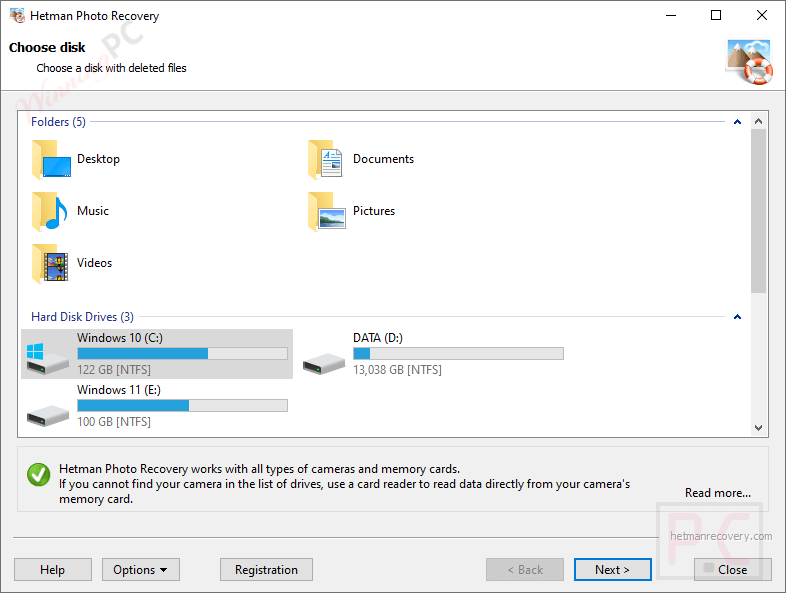This screenshot has width=786, height=593.
Task: Choose the Windows 10 (C:) drive icon
Action: 47,358
